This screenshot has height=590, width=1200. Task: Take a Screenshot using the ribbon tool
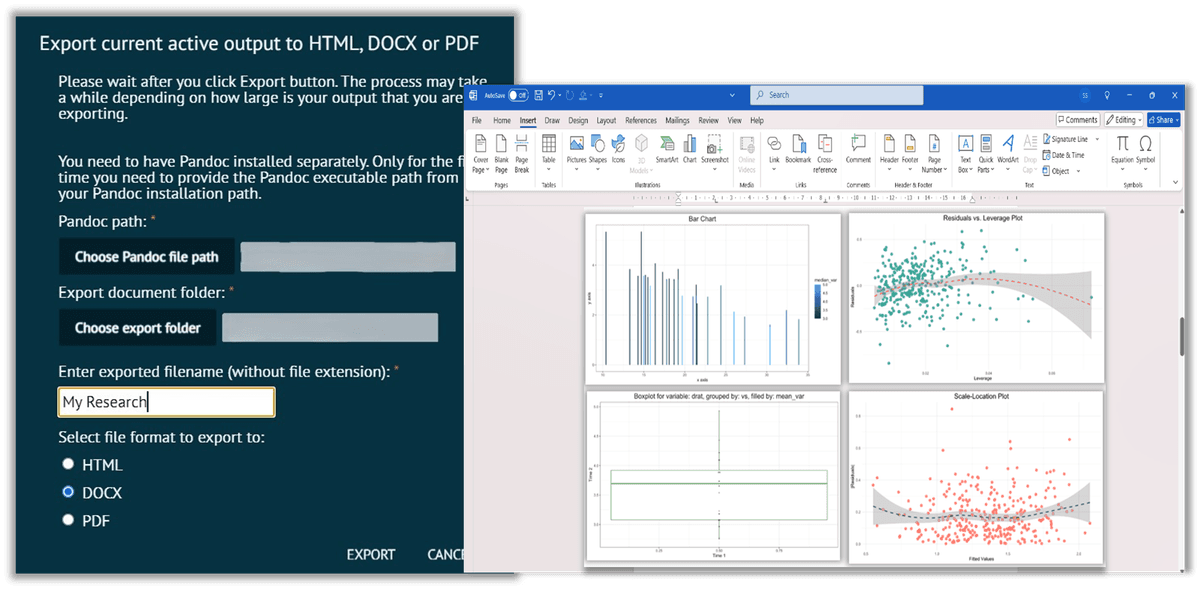[715, 150]
